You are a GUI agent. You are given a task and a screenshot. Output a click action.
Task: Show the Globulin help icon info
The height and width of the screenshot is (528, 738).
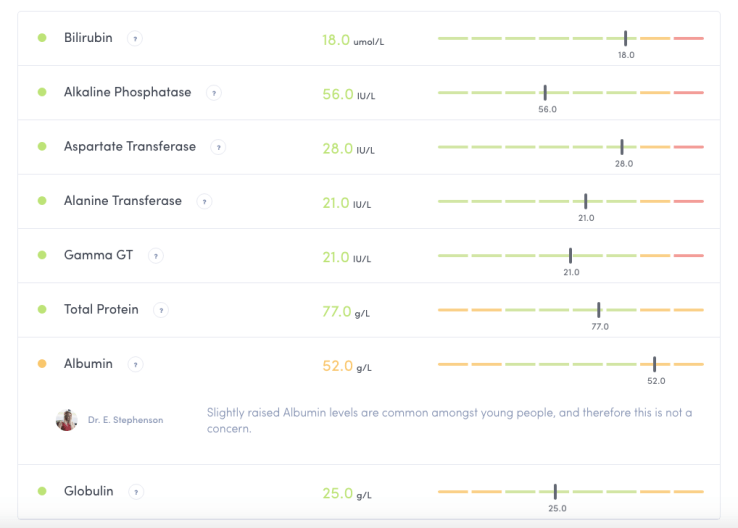click(x=135, y=492)
